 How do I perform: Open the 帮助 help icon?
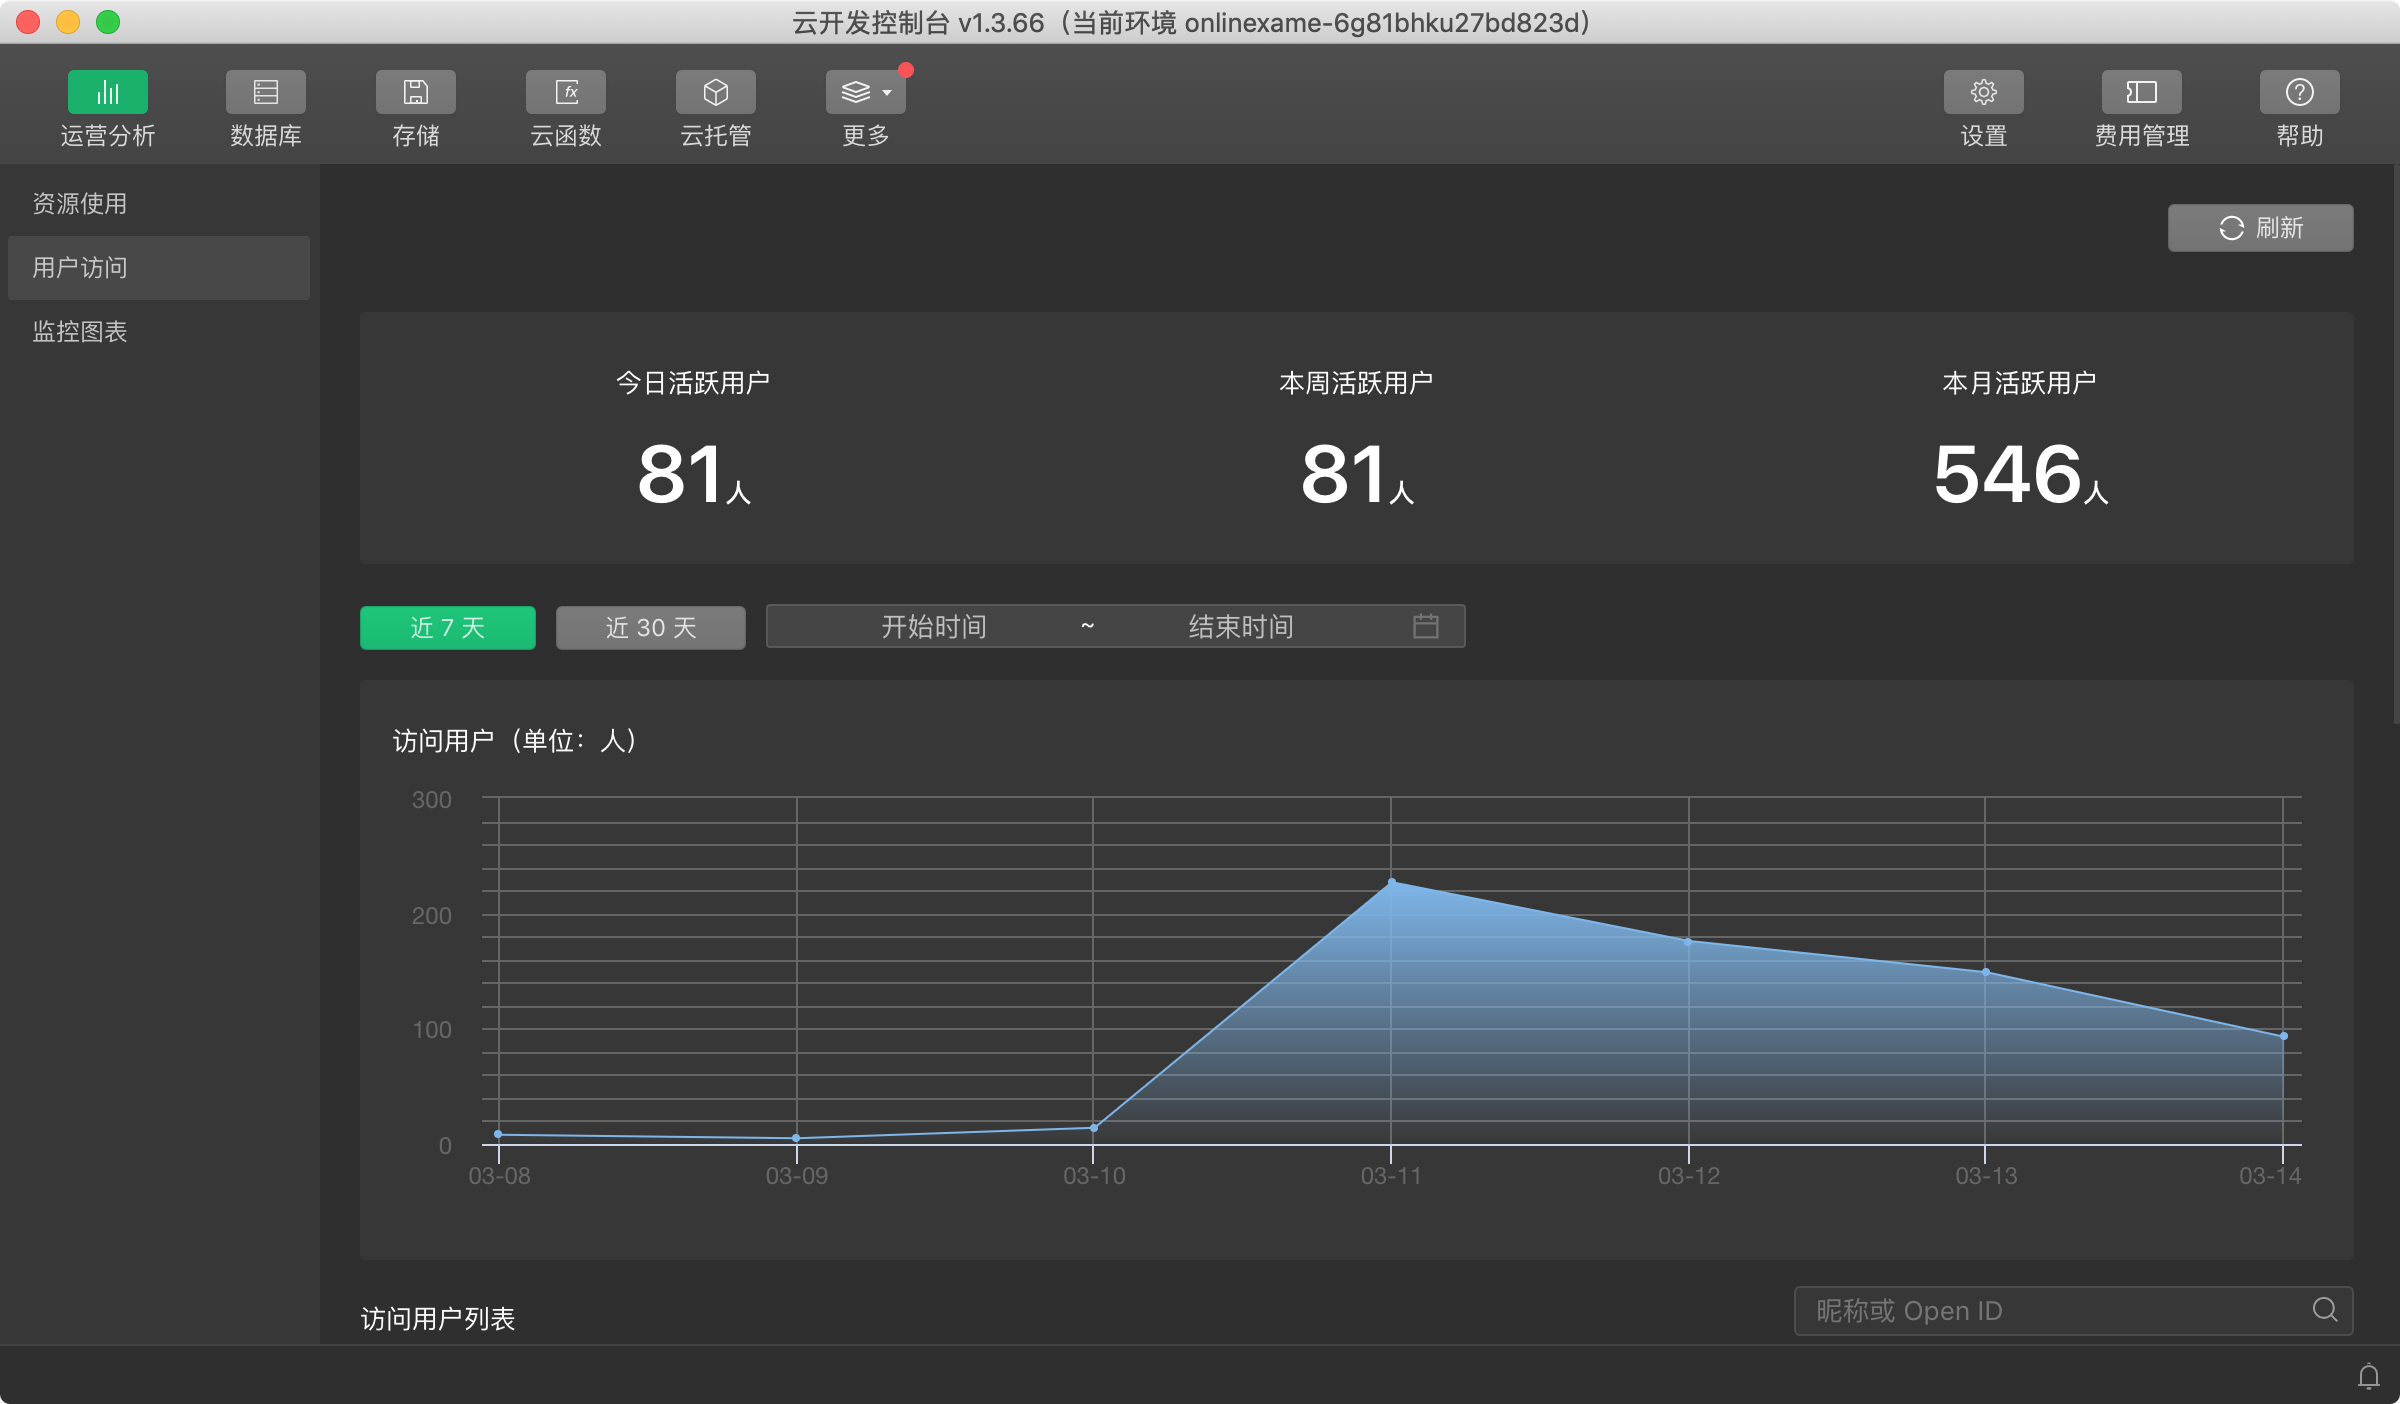[2299, 92]
